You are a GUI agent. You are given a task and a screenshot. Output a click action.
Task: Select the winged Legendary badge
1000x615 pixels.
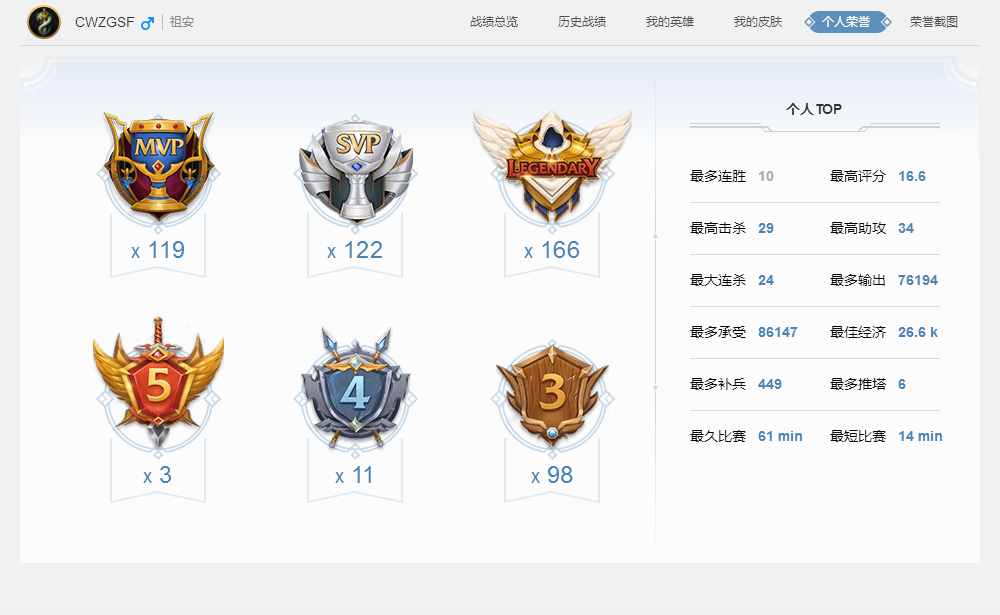point(552,166)
